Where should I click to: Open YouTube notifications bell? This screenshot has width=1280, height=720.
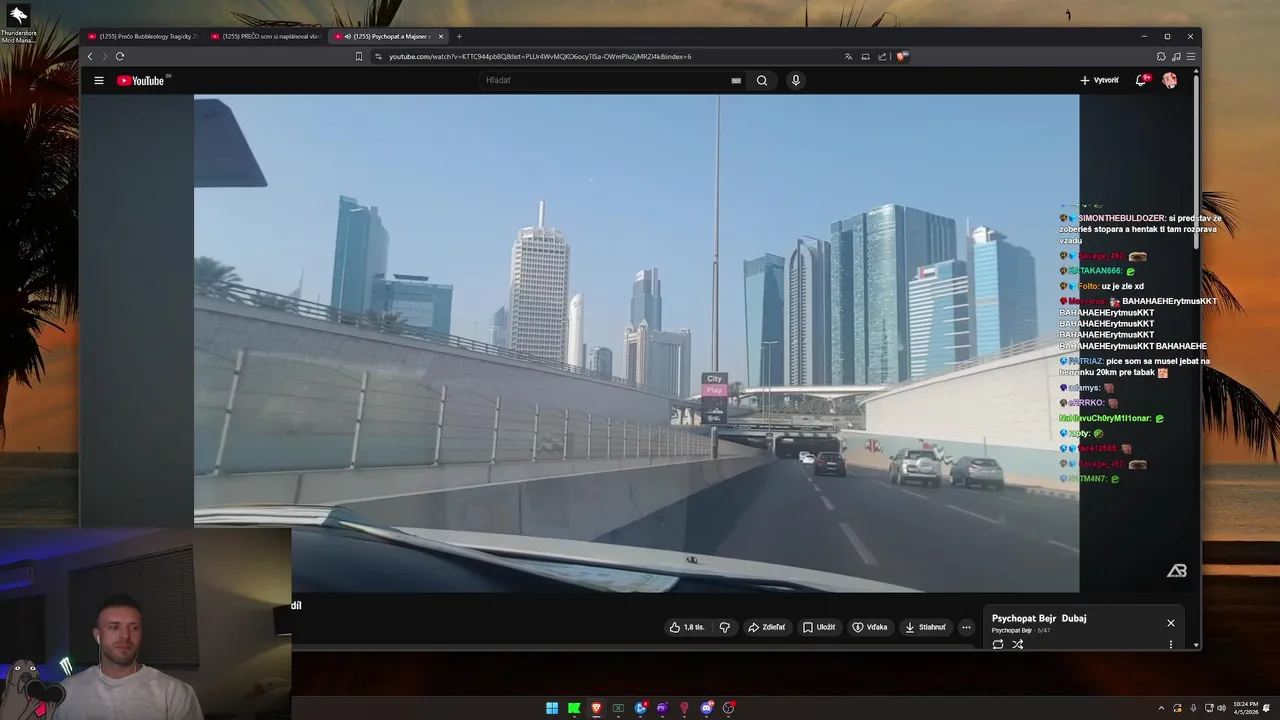tap(1141, 80)
